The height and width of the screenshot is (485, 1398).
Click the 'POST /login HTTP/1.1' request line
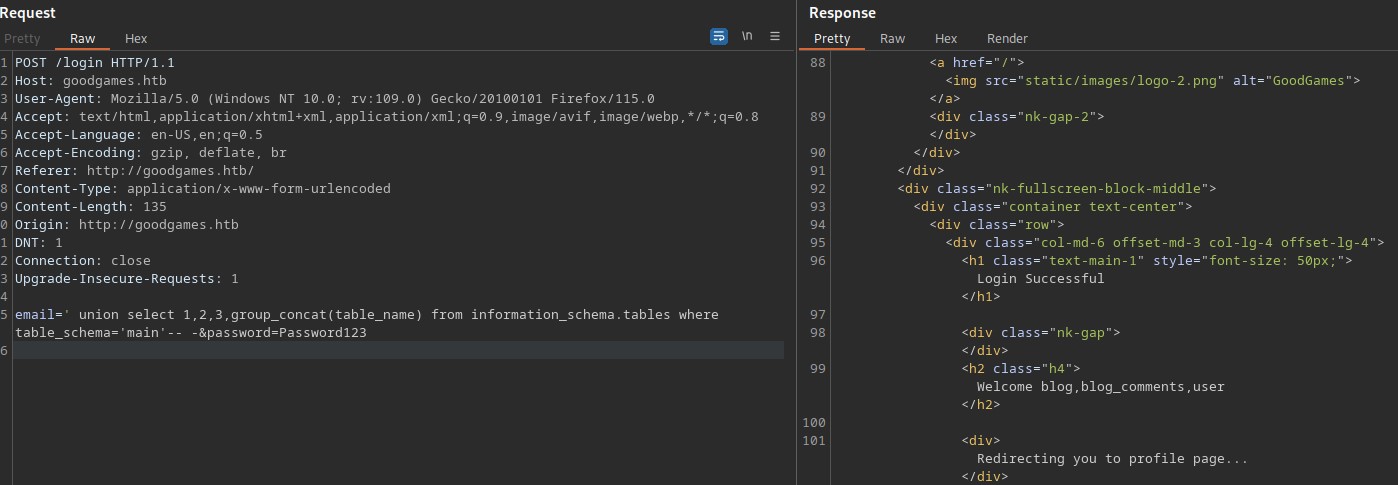(95, 62)
